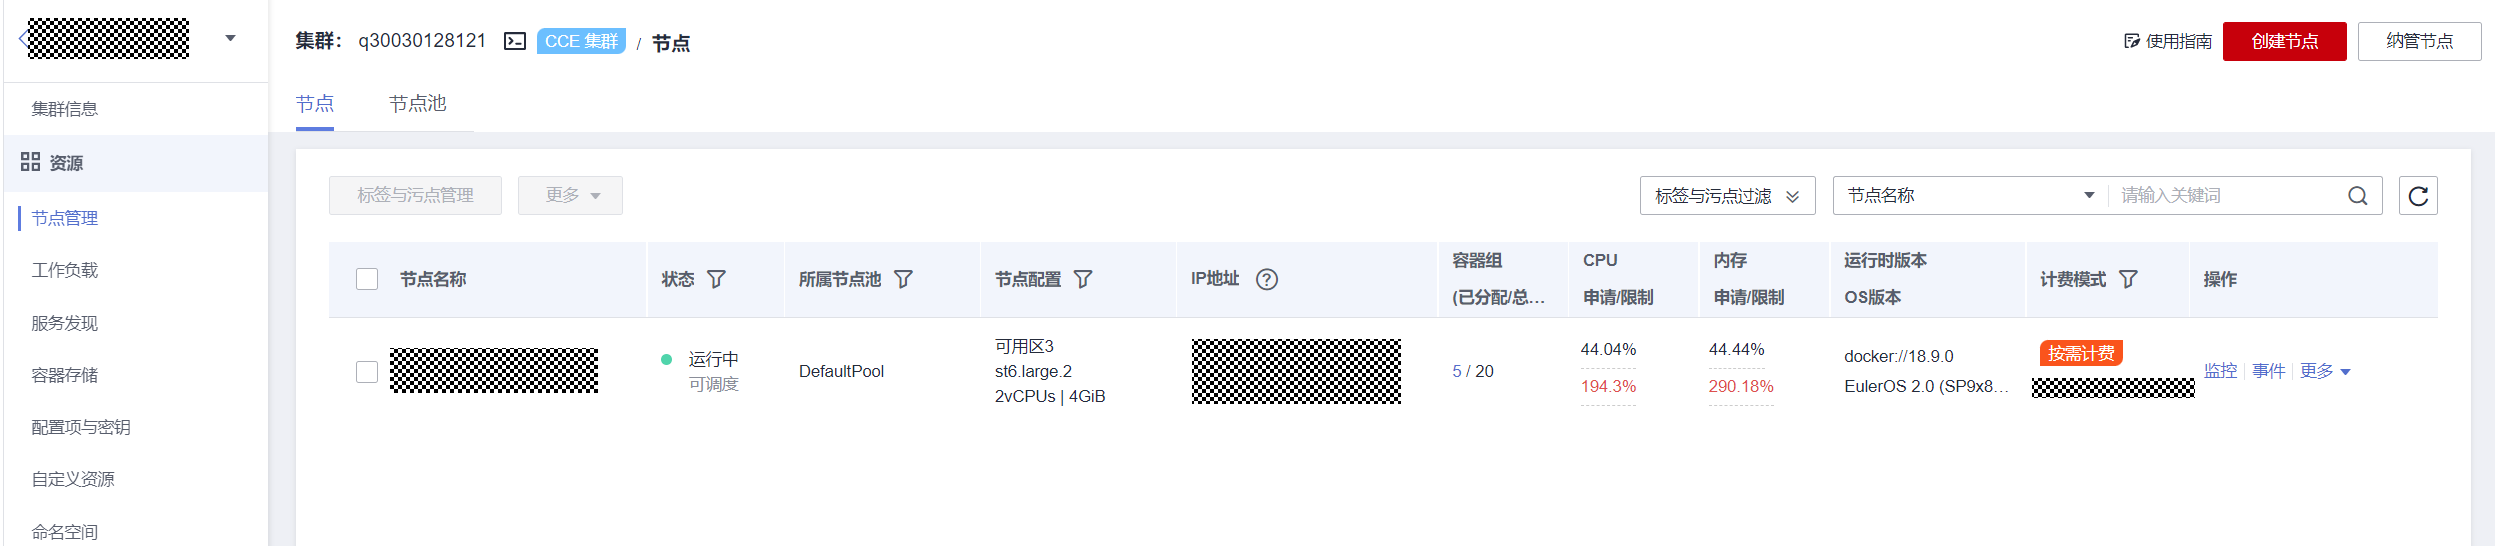Focus the 请输入关键词 search field
The height and width of the screenshot is (546, 2495).
click(x=2225, y=196)
